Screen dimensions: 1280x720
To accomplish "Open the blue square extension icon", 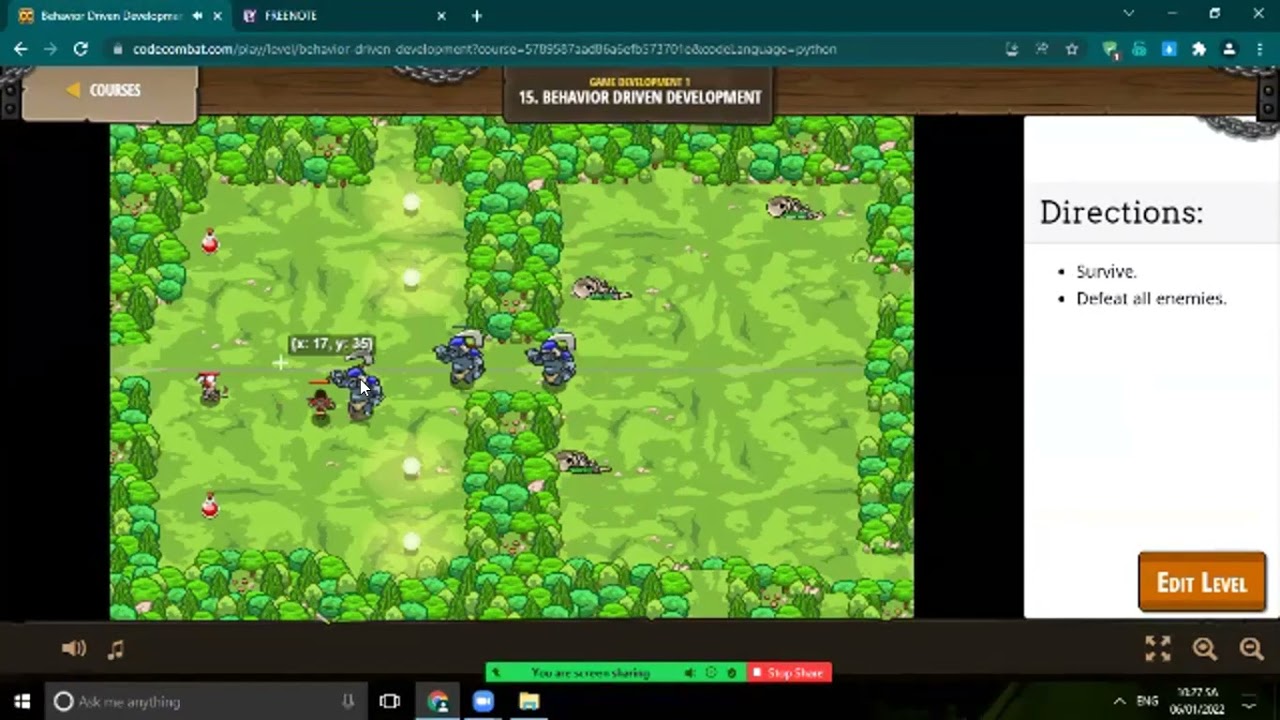I will [1168, 48].
